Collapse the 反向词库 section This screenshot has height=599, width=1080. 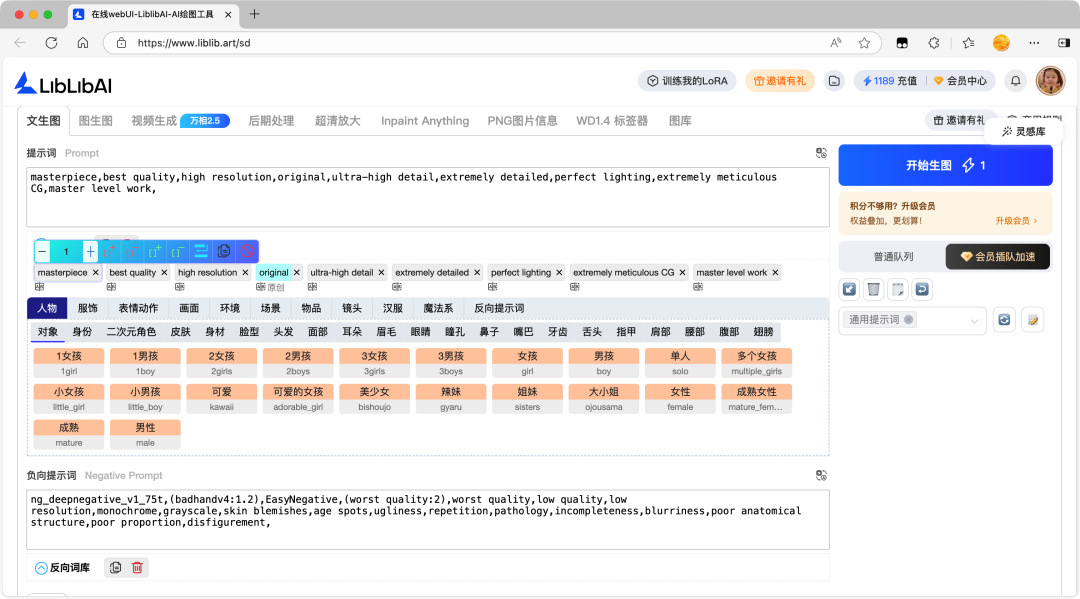(41, 568)
